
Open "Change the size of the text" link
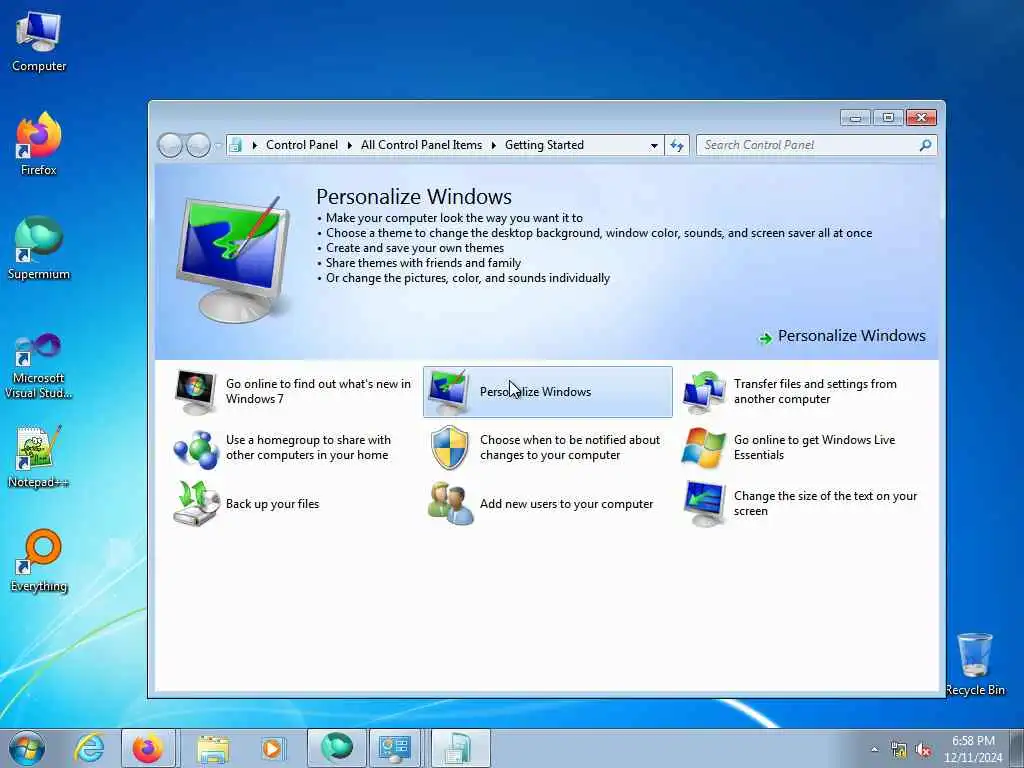coord(825,504)
